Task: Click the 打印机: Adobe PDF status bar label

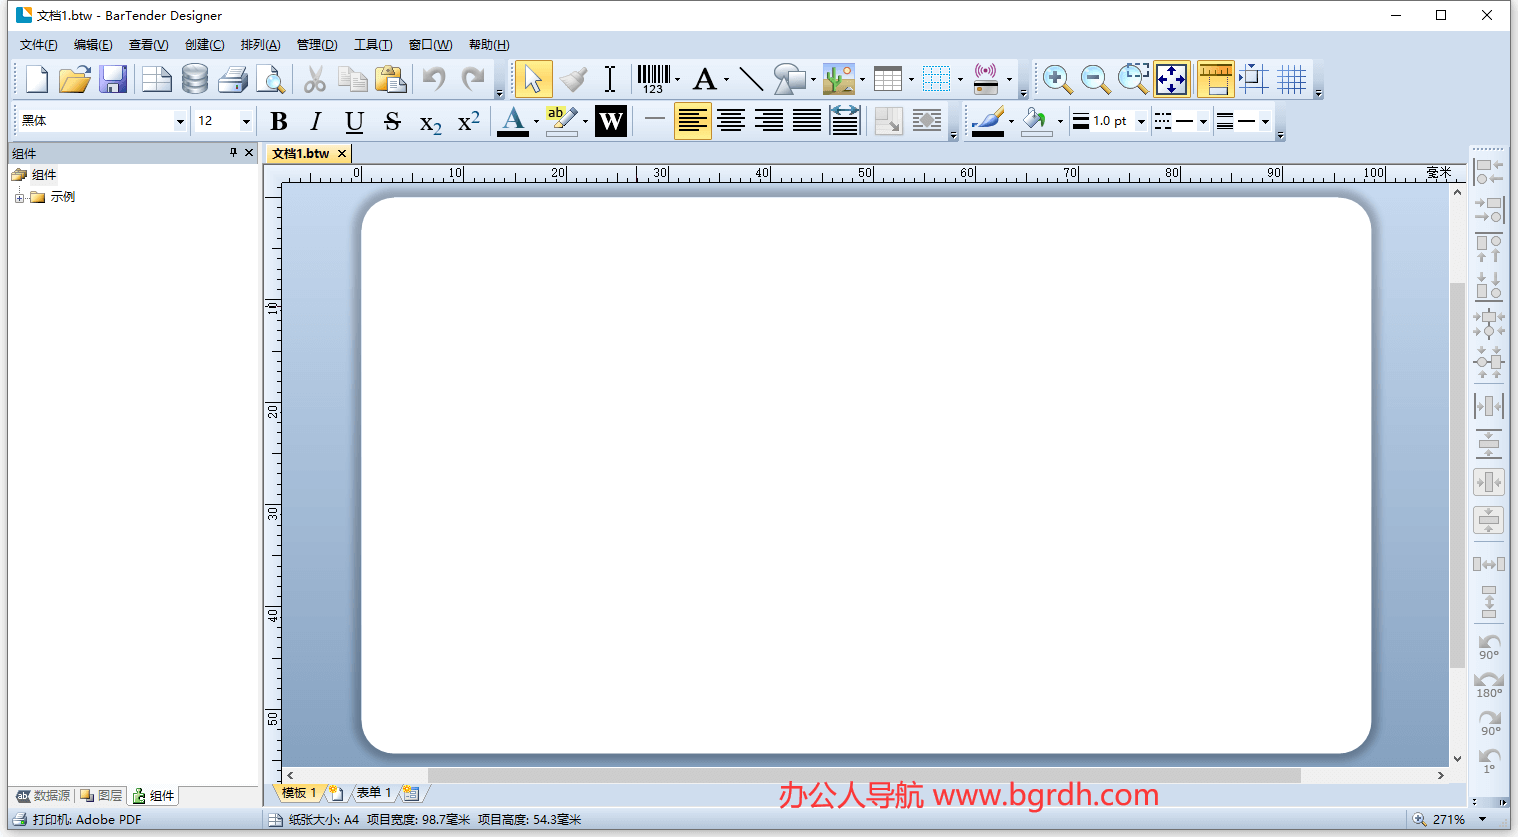Action: (78, 819)
